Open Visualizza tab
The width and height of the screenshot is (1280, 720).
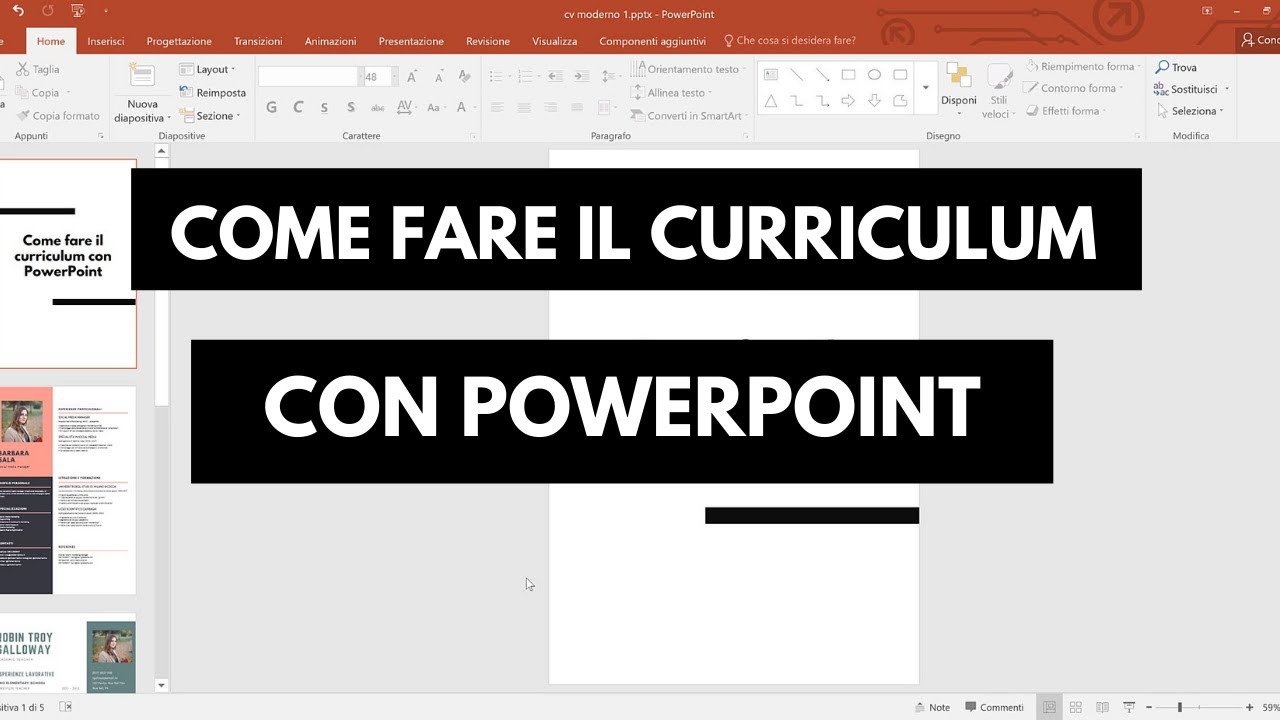pyautogui.click(x=554, y=41)
